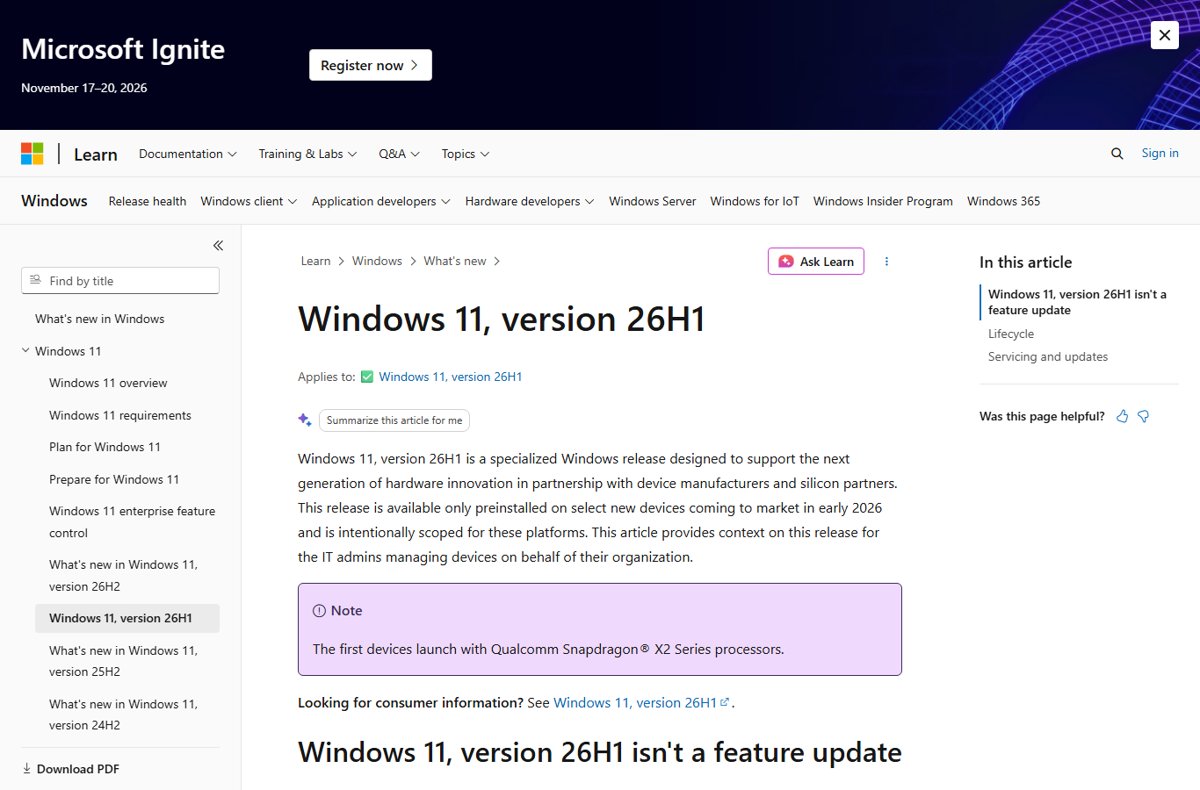Click the Applies to Windows 11, version 26H1 link
This screenshot has width=1200, height=790.
pos(450,377)
